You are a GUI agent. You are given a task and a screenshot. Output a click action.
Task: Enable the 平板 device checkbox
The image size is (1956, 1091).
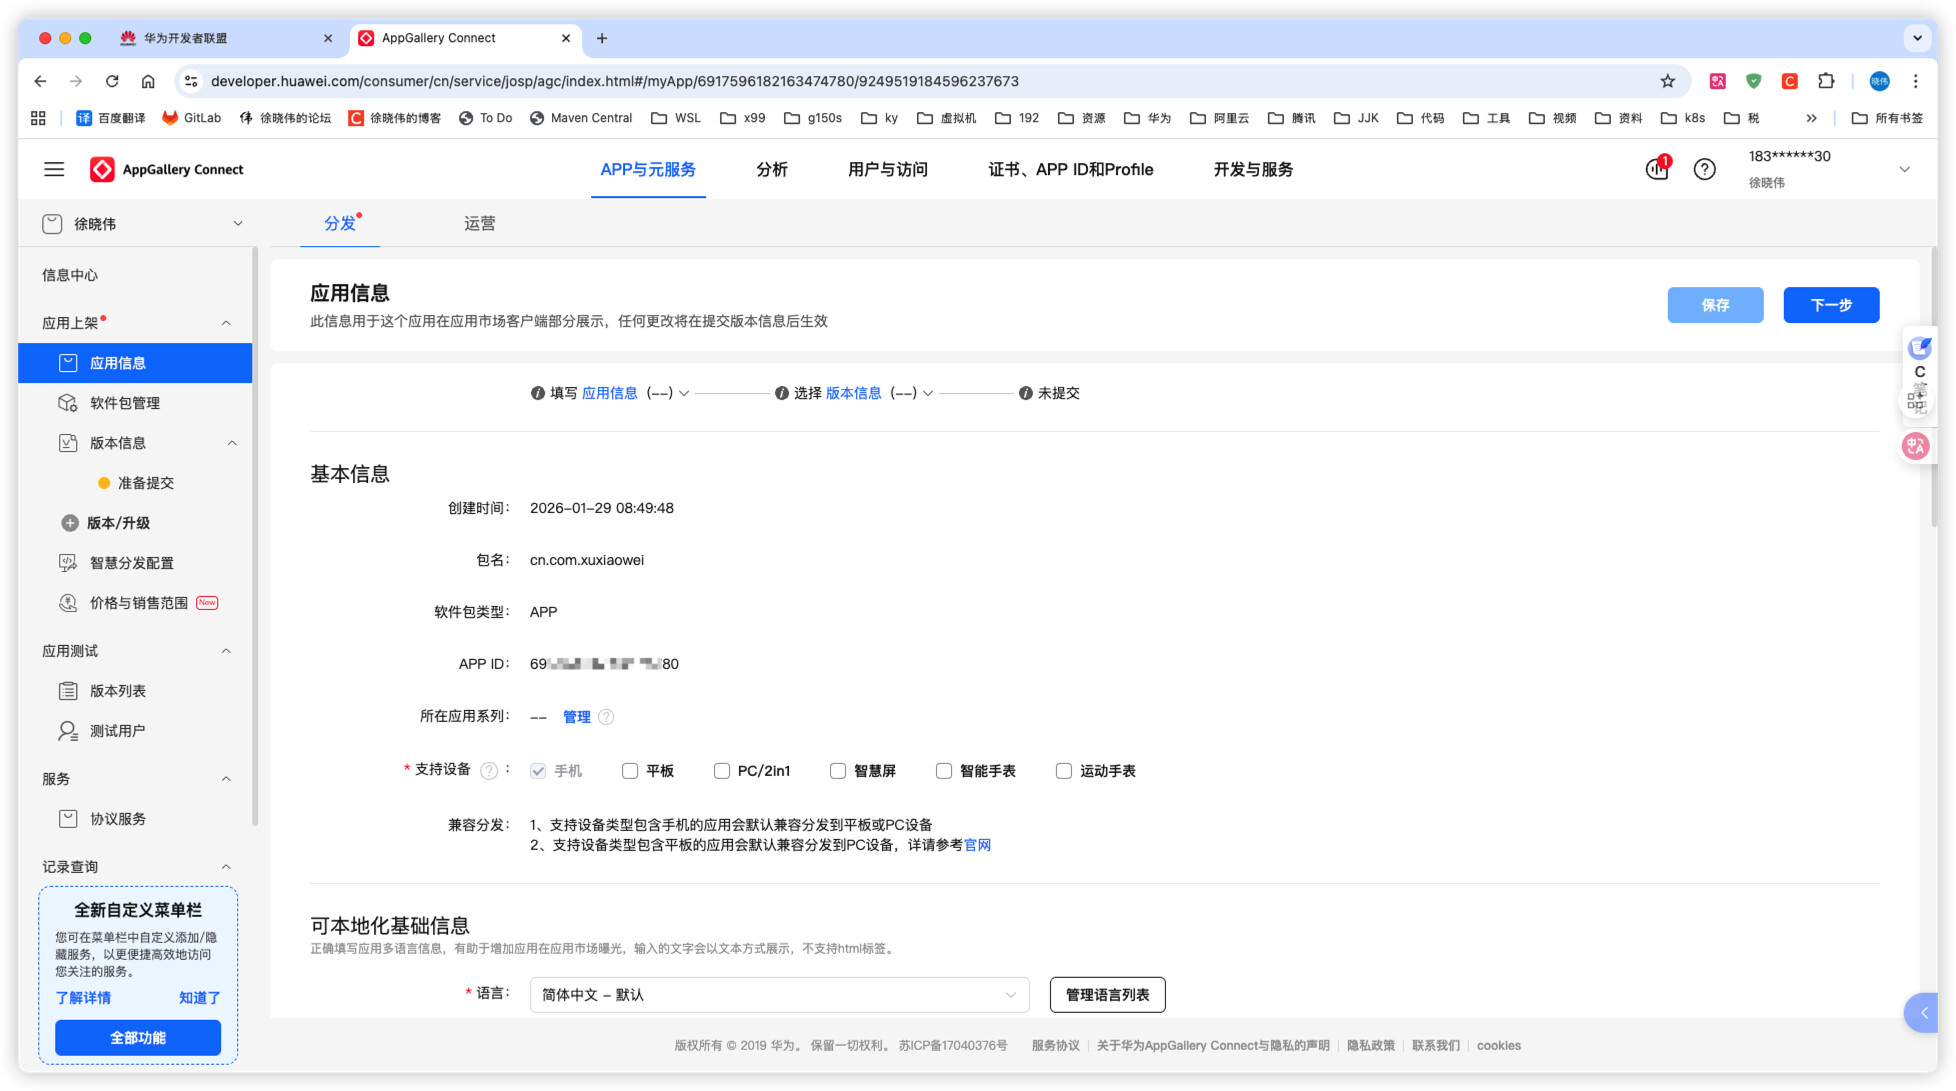point(630,770)
